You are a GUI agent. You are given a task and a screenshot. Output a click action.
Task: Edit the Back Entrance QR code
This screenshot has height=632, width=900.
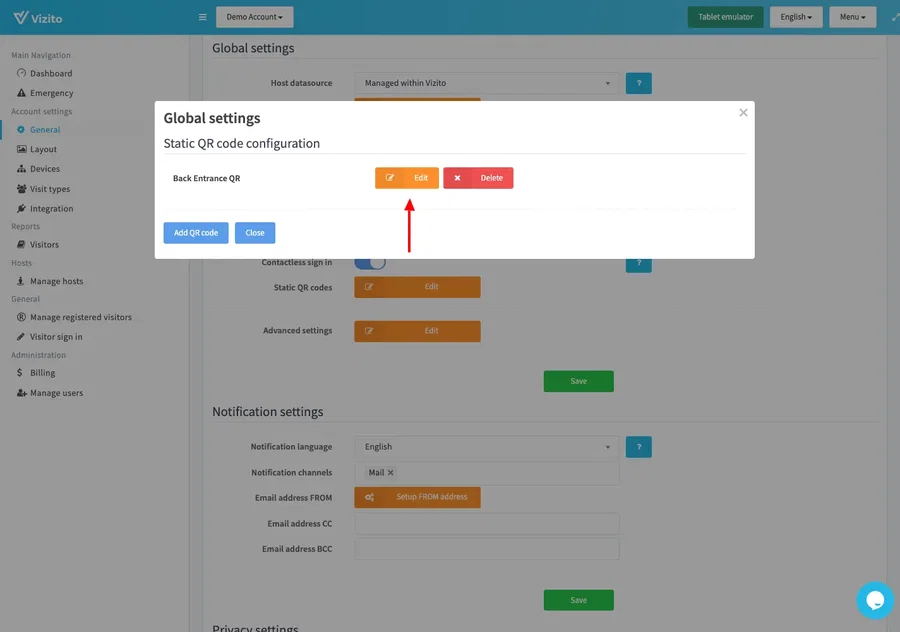(x=407, y=178)
